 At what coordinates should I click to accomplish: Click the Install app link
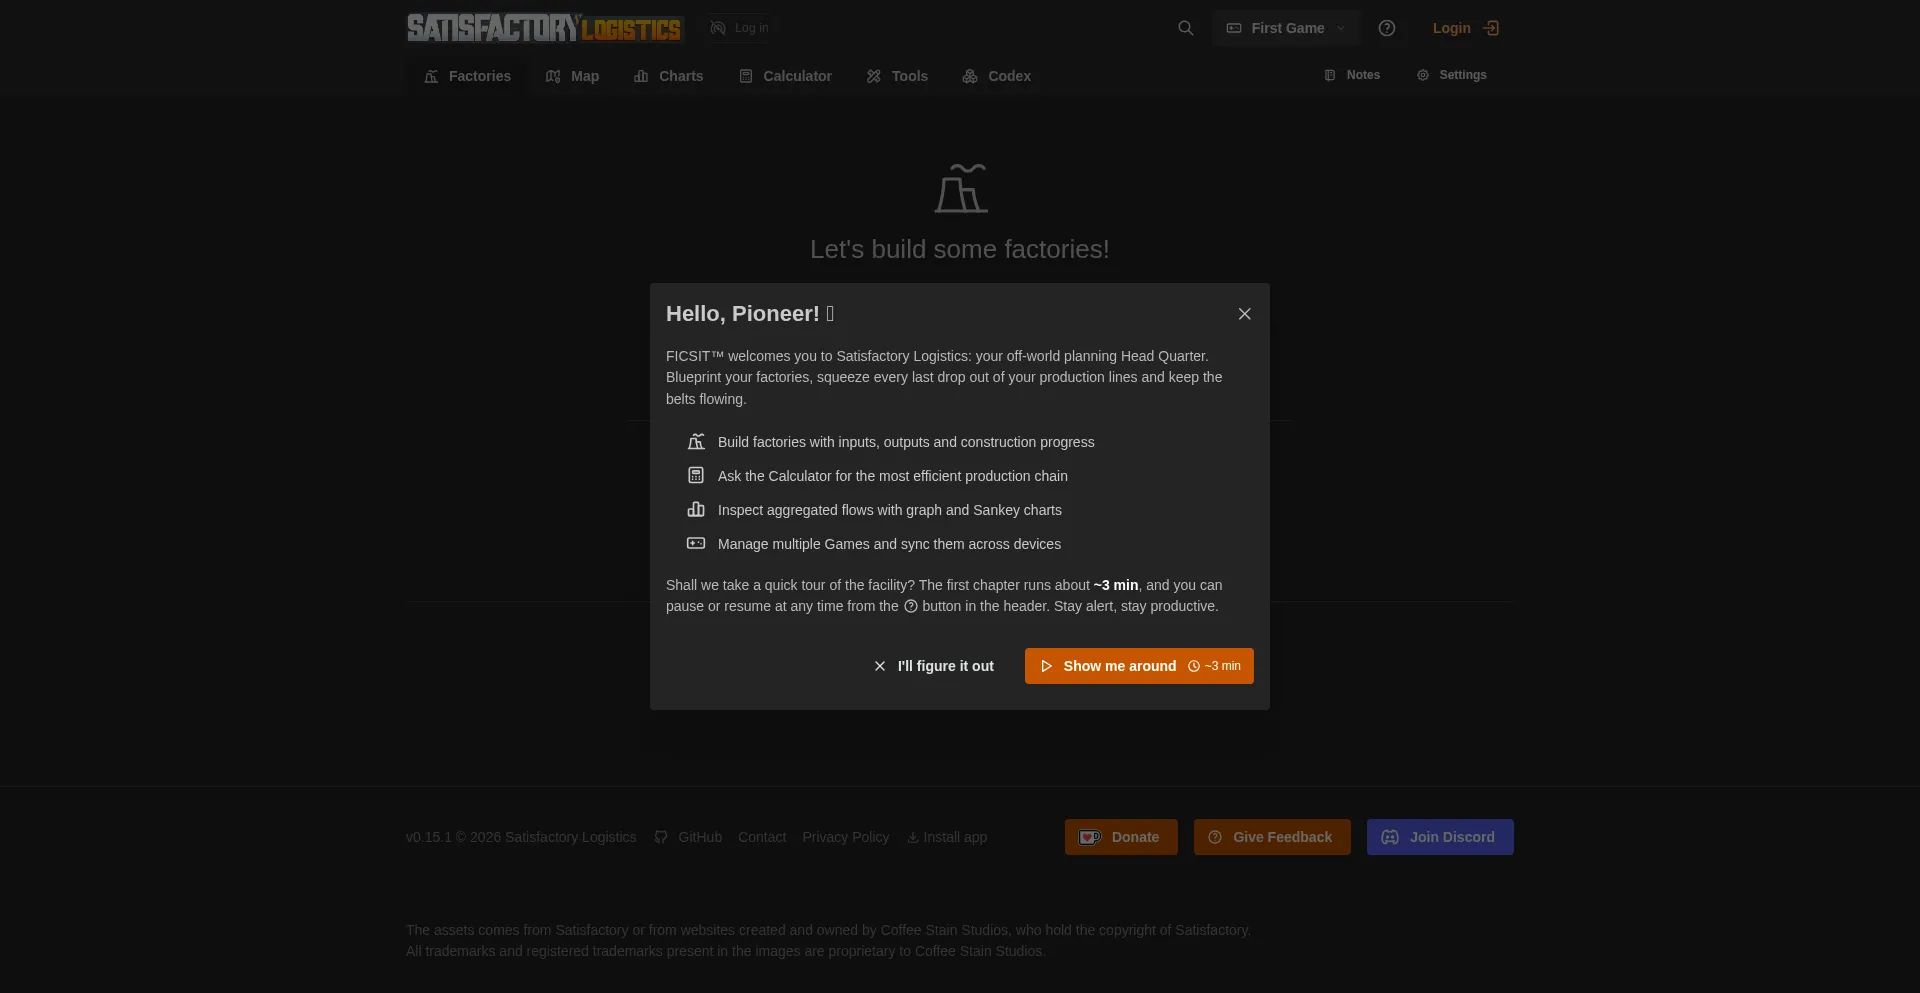point(946,837)
